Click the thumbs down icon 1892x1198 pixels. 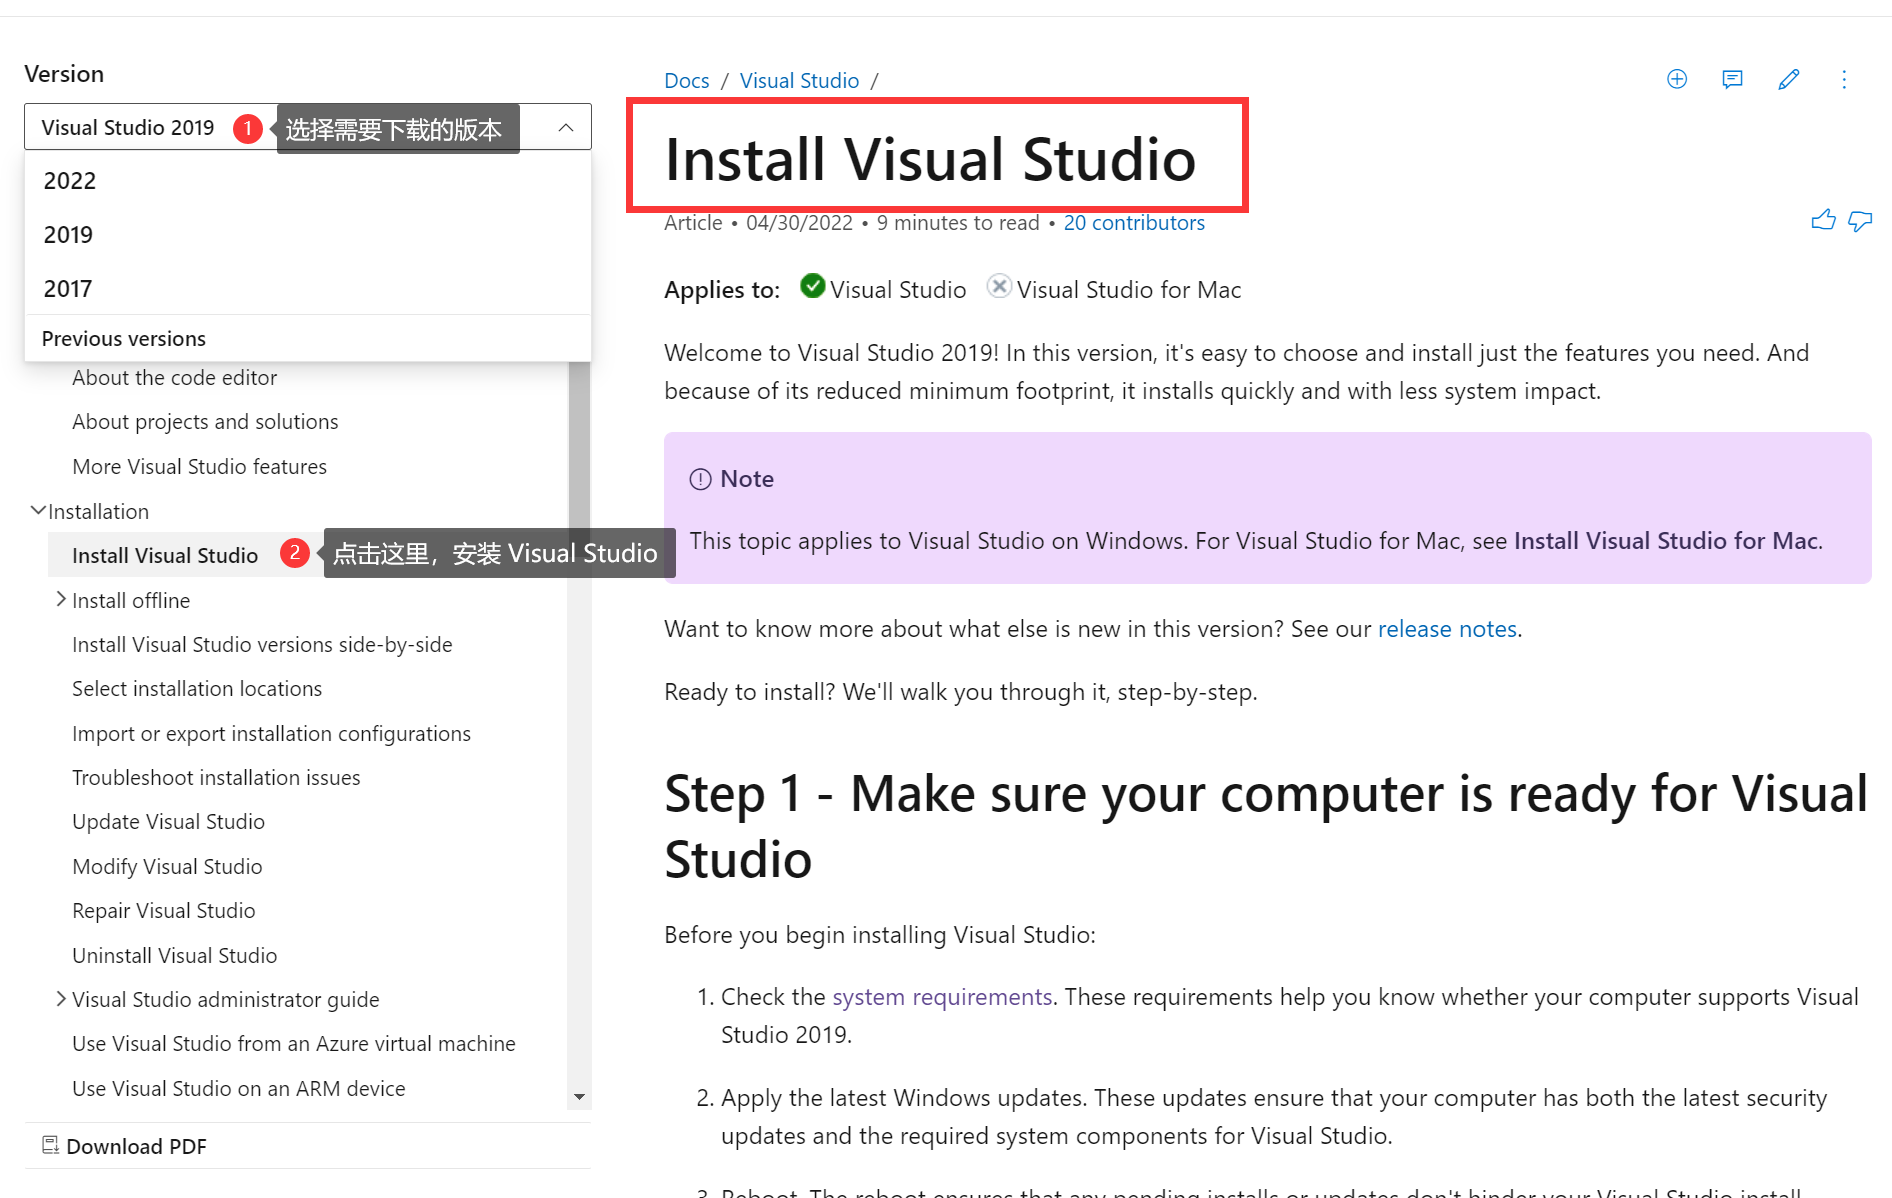tap(1860, 221)
